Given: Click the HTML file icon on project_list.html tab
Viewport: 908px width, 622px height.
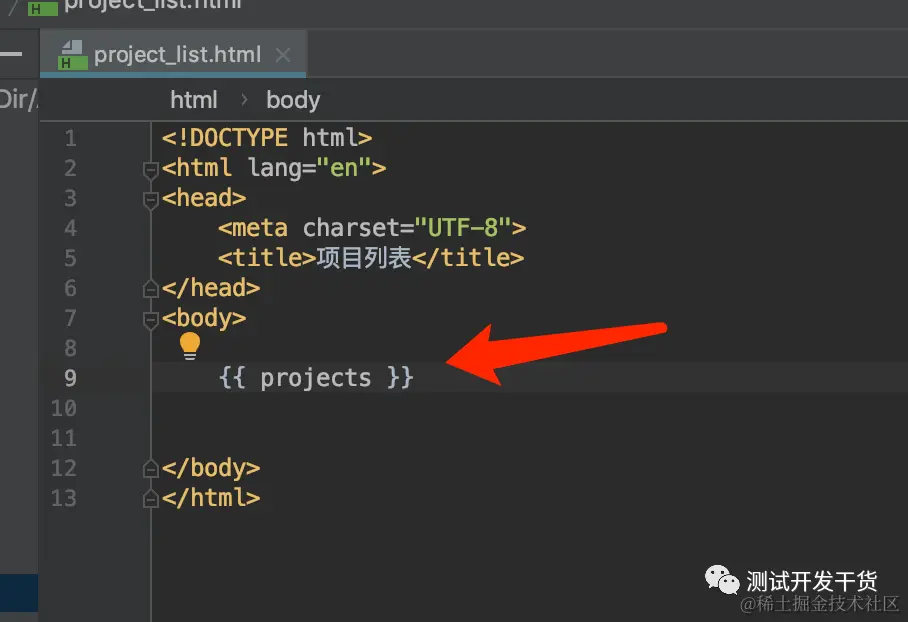Looking at the screenshot, I should point(72,55).
